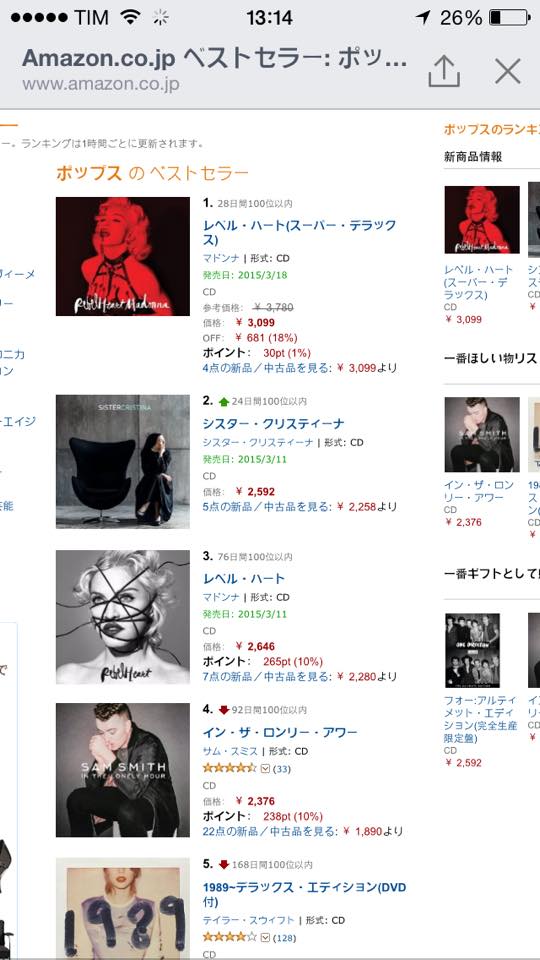
Task: Open One Direction album thumbnail in sidebar
Action: click(472, 650)
